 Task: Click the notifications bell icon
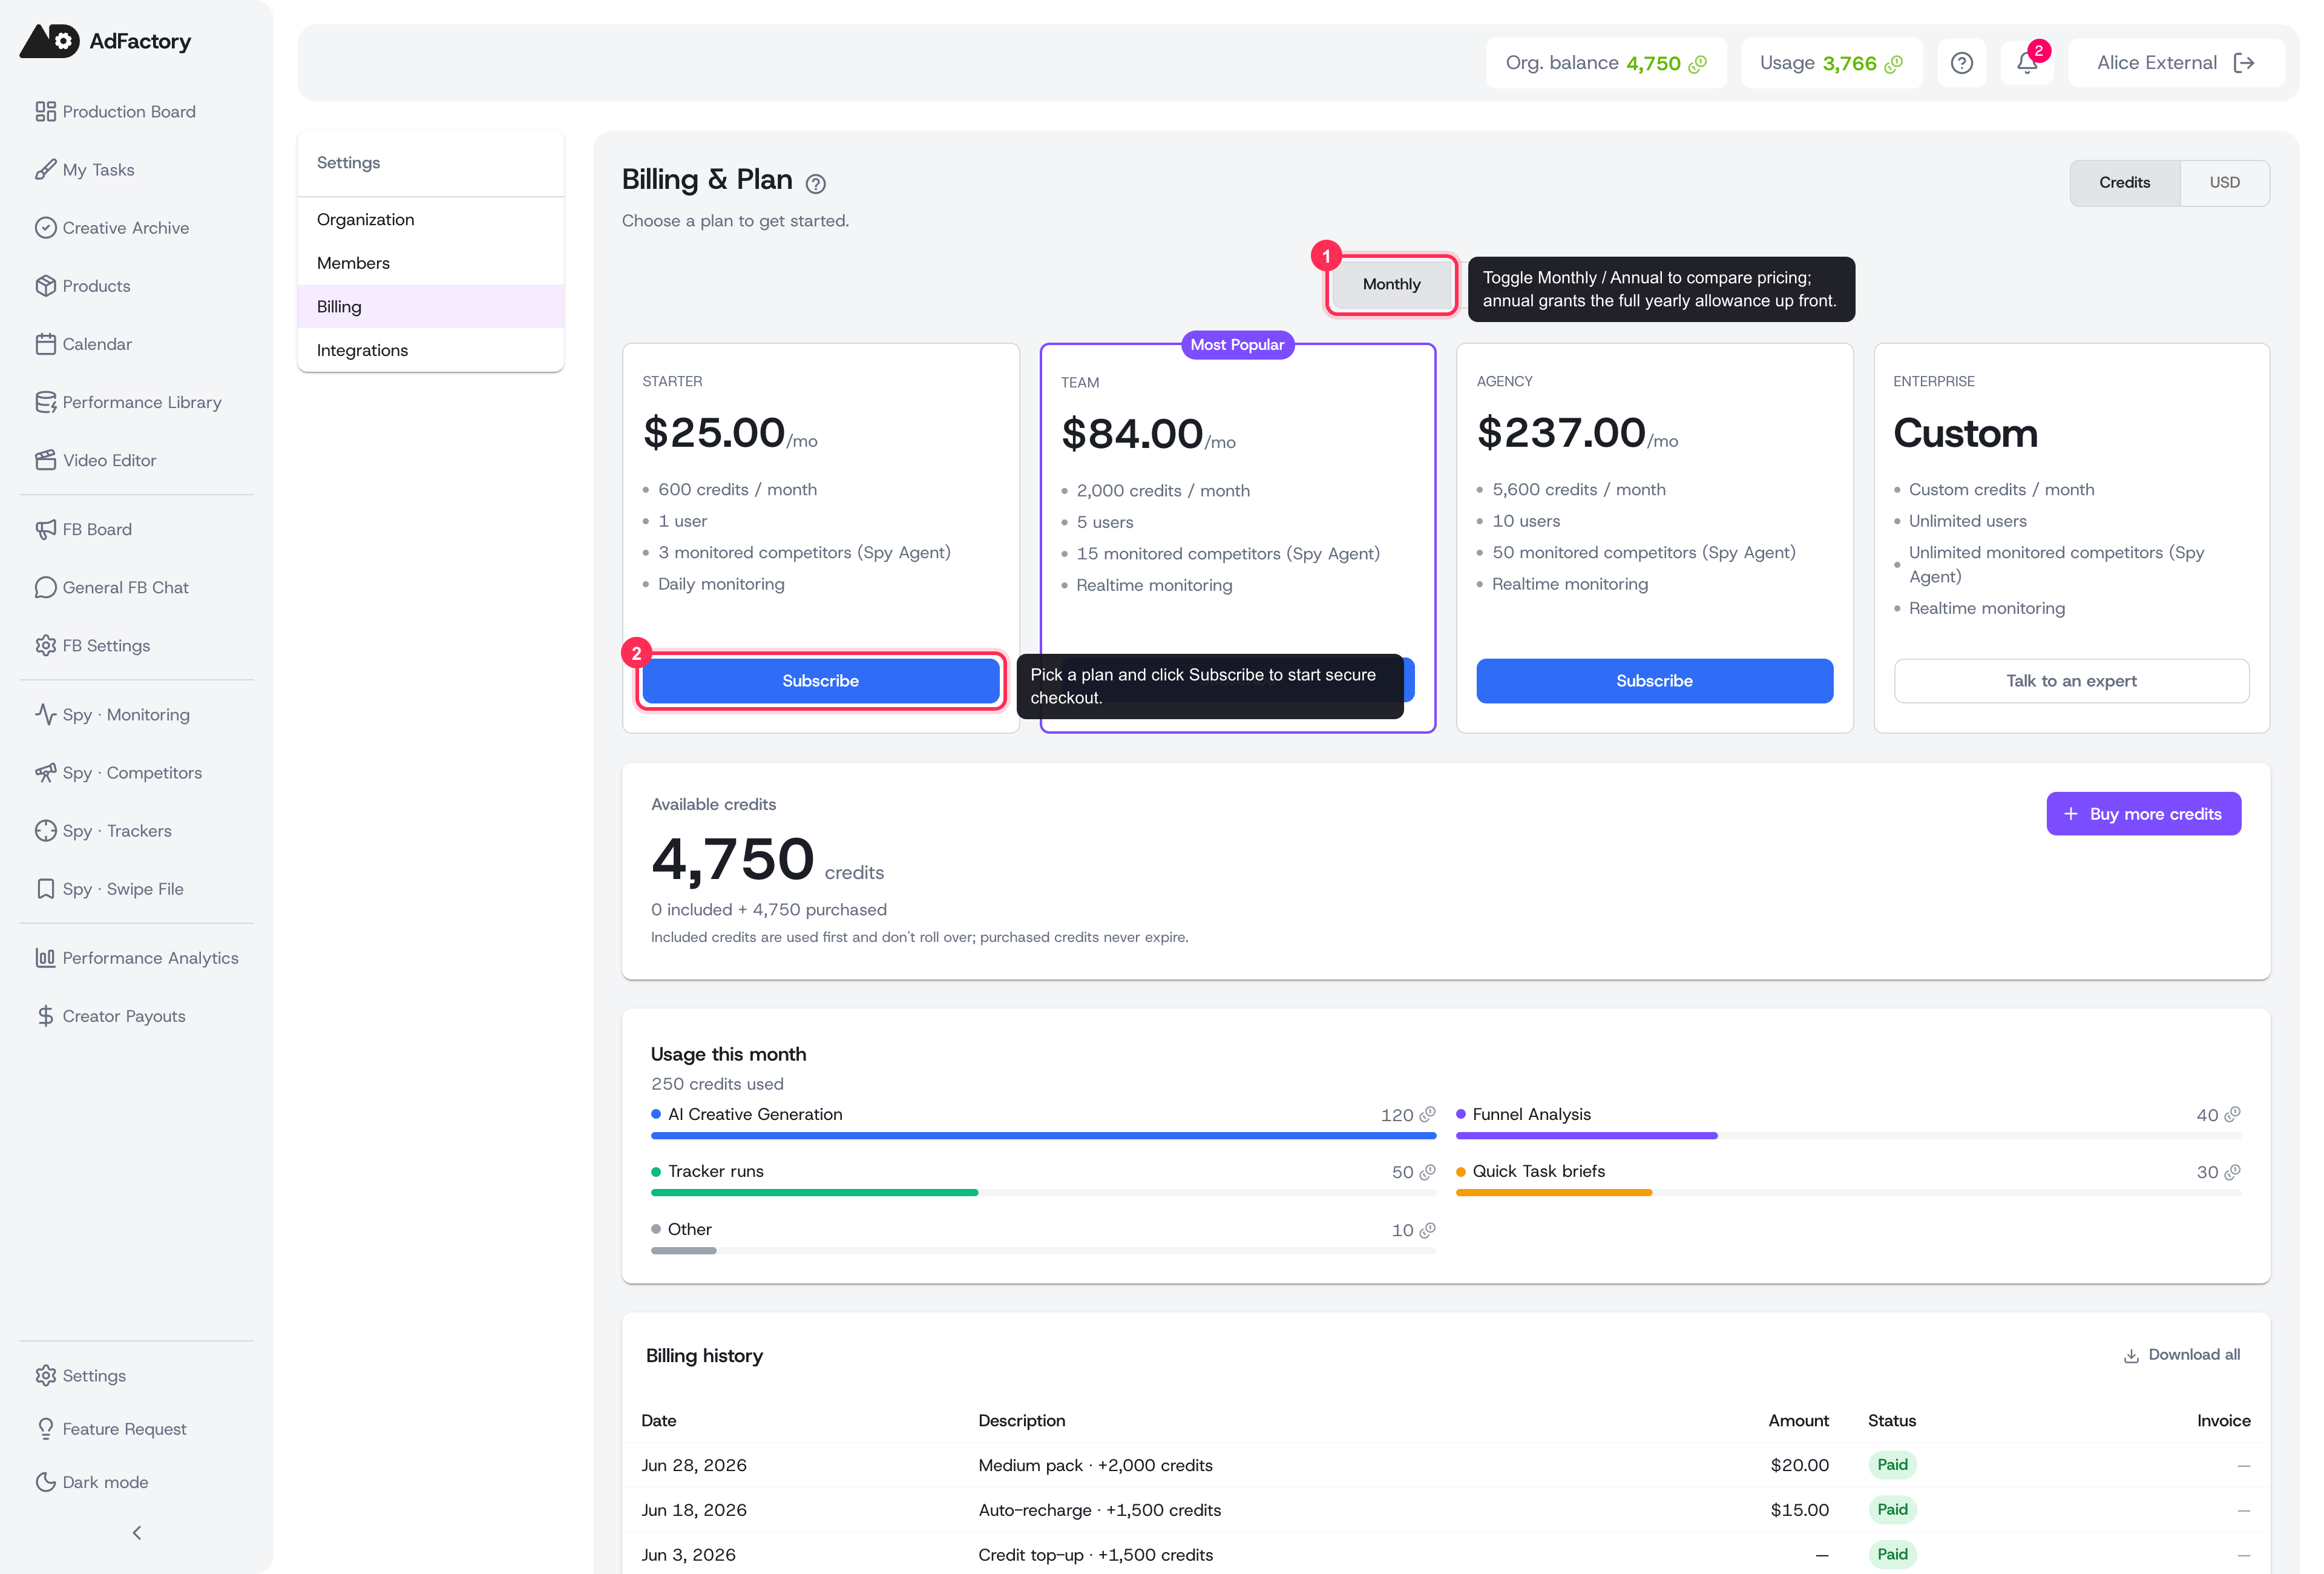[2026, 63]
